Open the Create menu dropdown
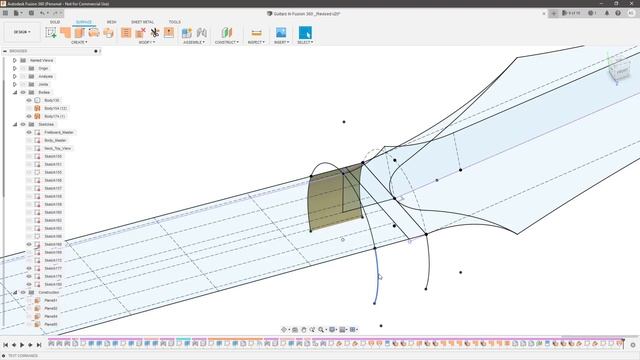The height and width of the screenshot is (360, 640). click(x=79, y=42)
